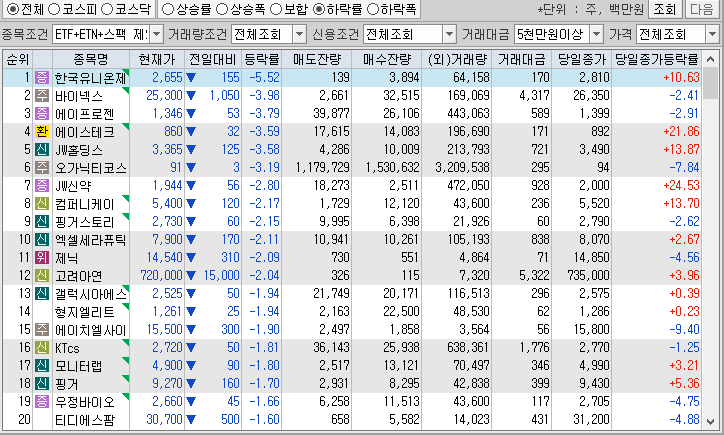
Task: Click the 주 badge next to 오가닉티코스
Action: pyautogui.click(x=42, y=168)
